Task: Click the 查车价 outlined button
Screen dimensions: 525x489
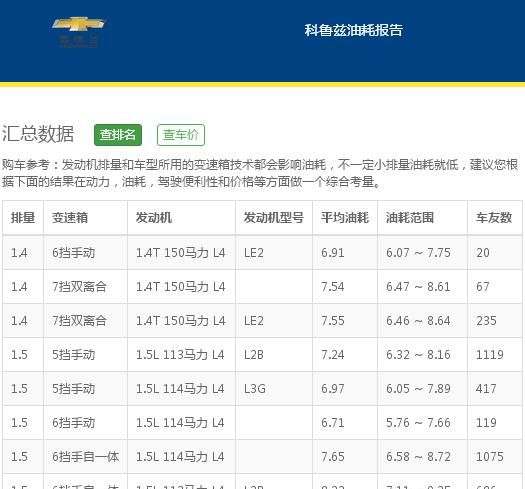Action: 181,135
